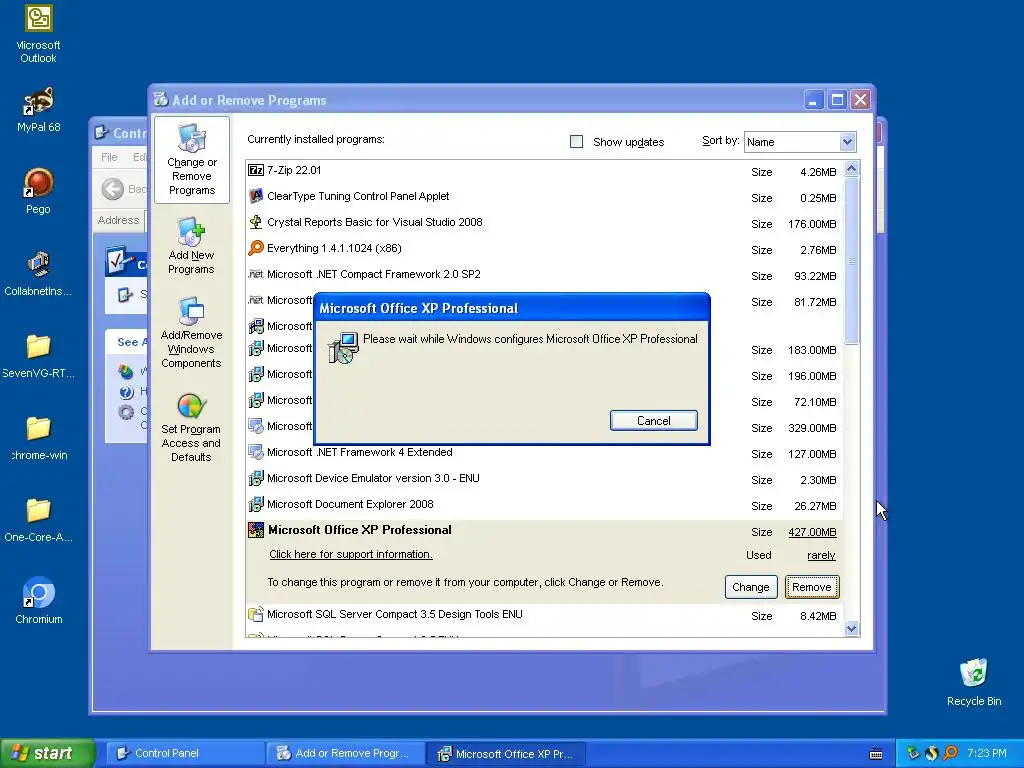Click the Start button
The image size is (1024, 768).
point(47,753)
